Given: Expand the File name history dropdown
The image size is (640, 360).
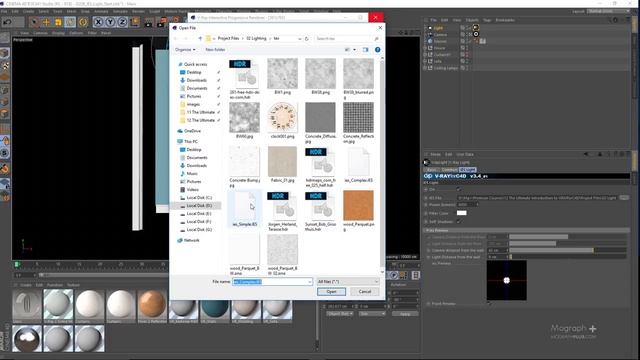Looking at the screenshot, I should coord(309,282).
